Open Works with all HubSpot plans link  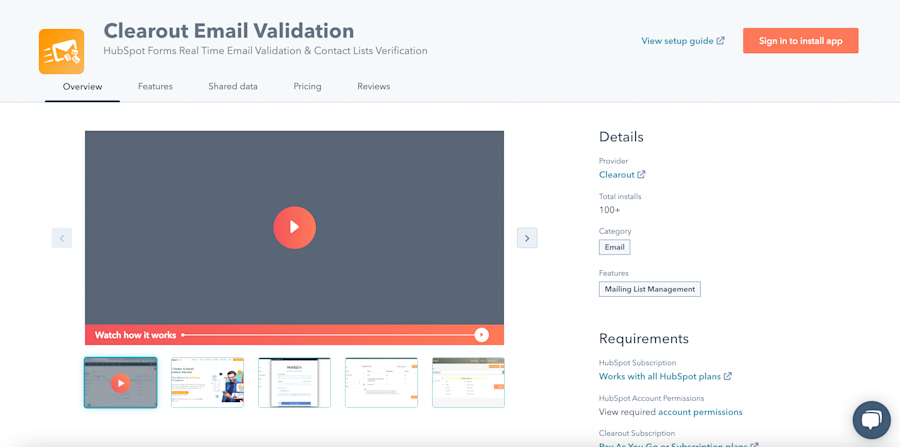(x=660, y=376)
